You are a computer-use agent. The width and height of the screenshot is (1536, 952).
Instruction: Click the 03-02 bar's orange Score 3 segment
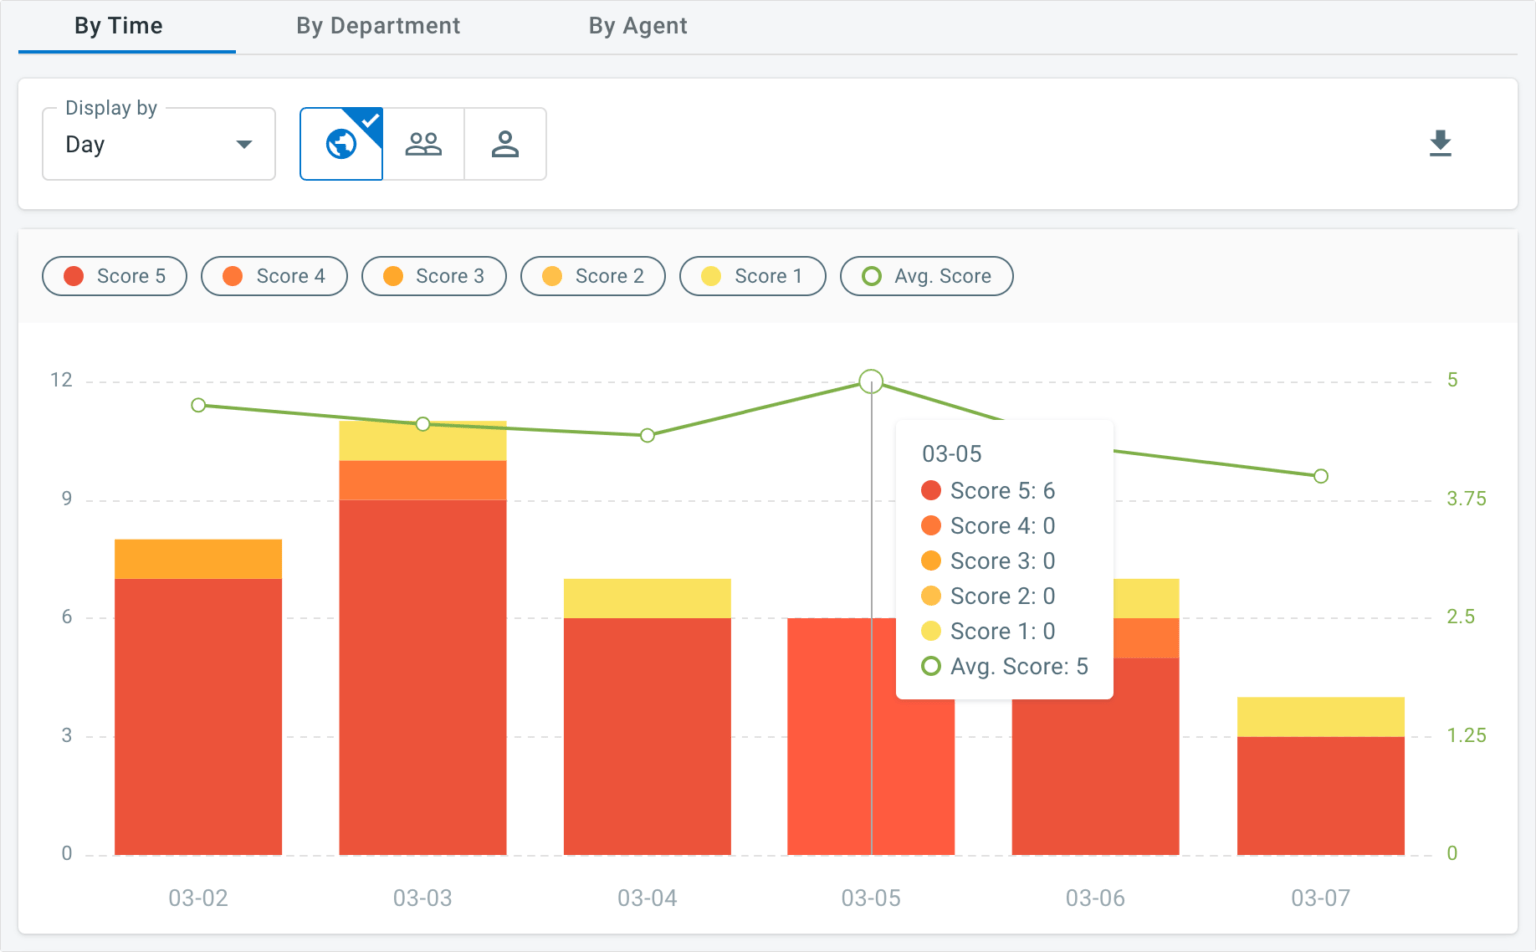pos(198,559)
